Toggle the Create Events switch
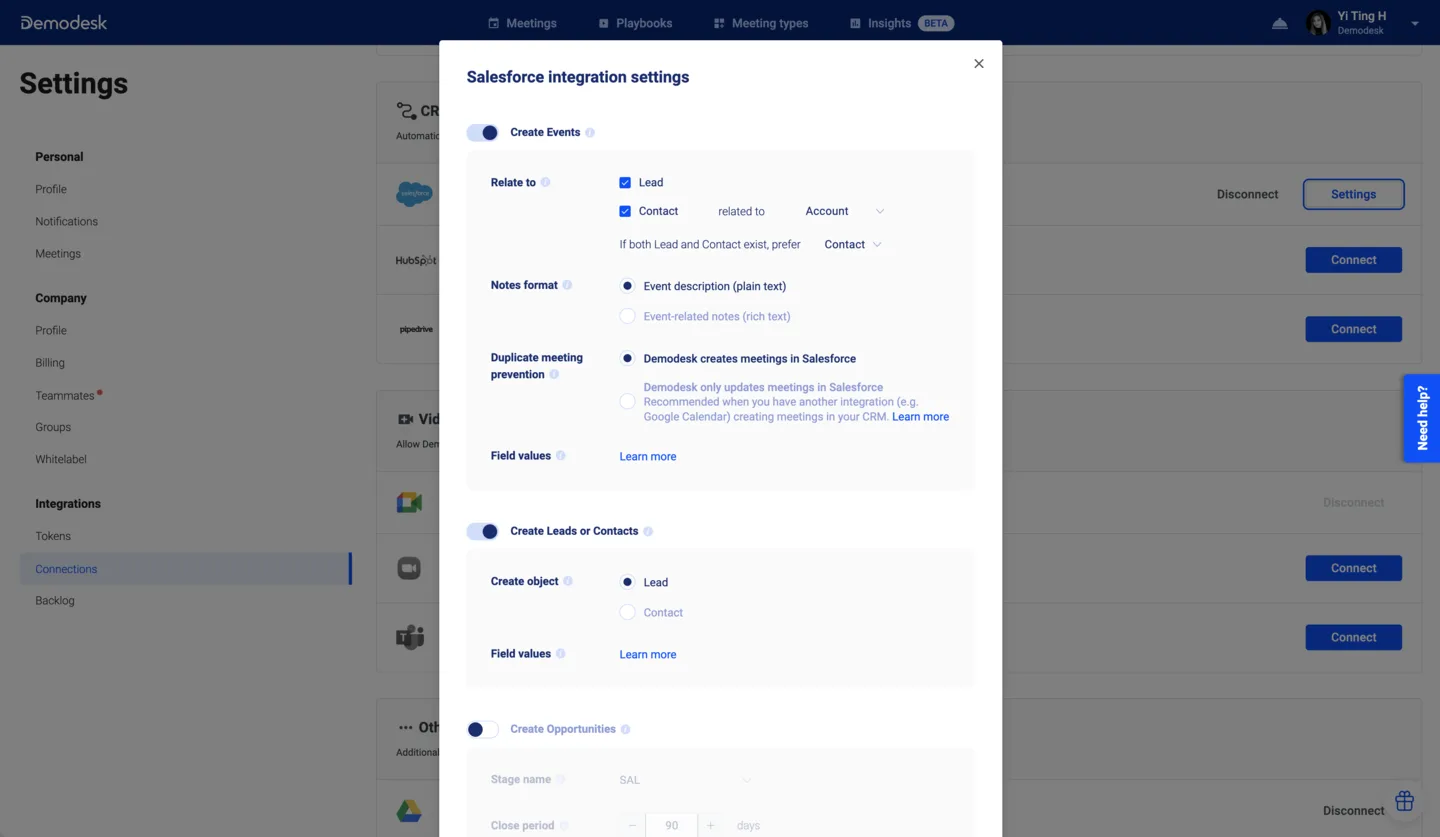The image size is (1440, 837). (483, 132)
